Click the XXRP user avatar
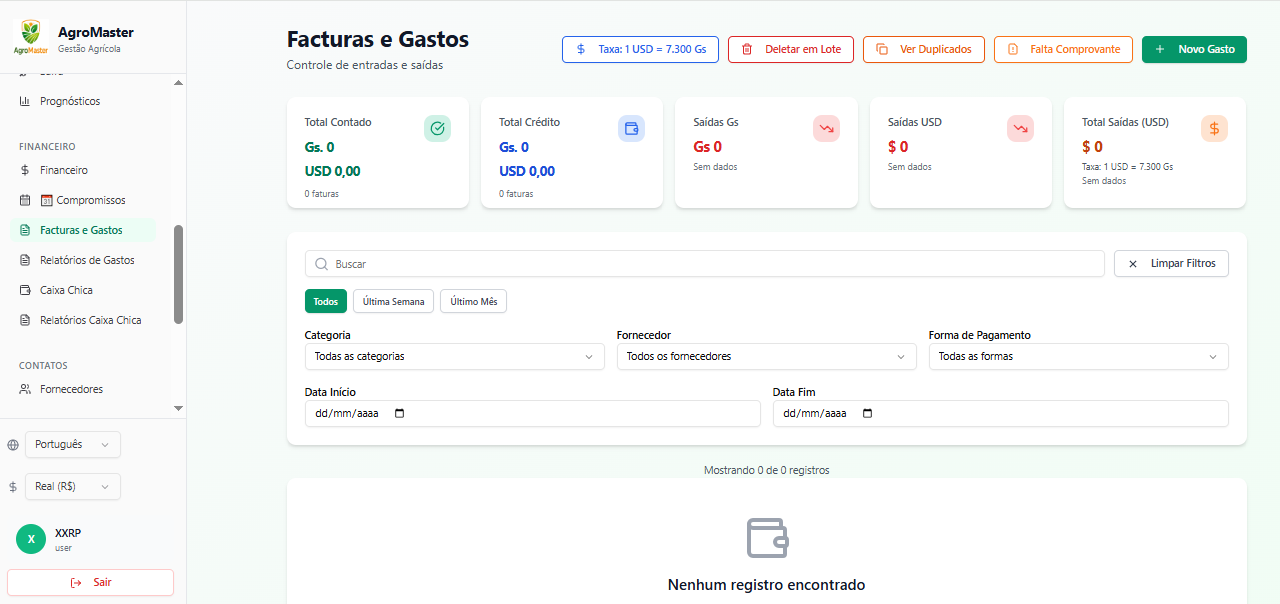Image resolution: width=1280 pixels, height=604 pixels. click(31, 539)
